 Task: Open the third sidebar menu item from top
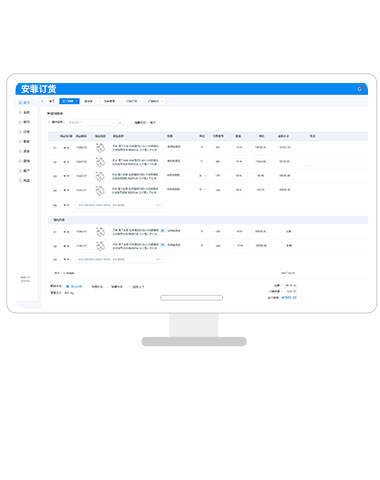pyautogui.click(x=24, y=122)
